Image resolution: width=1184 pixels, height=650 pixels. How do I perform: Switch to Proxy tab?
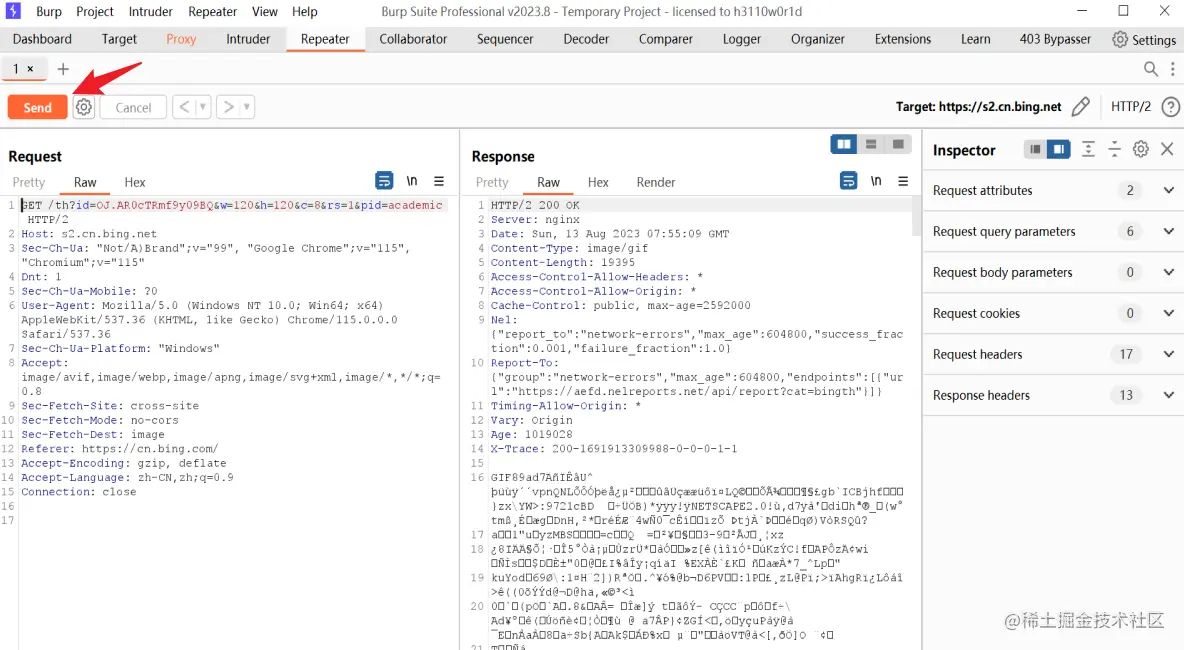[181, 39]
